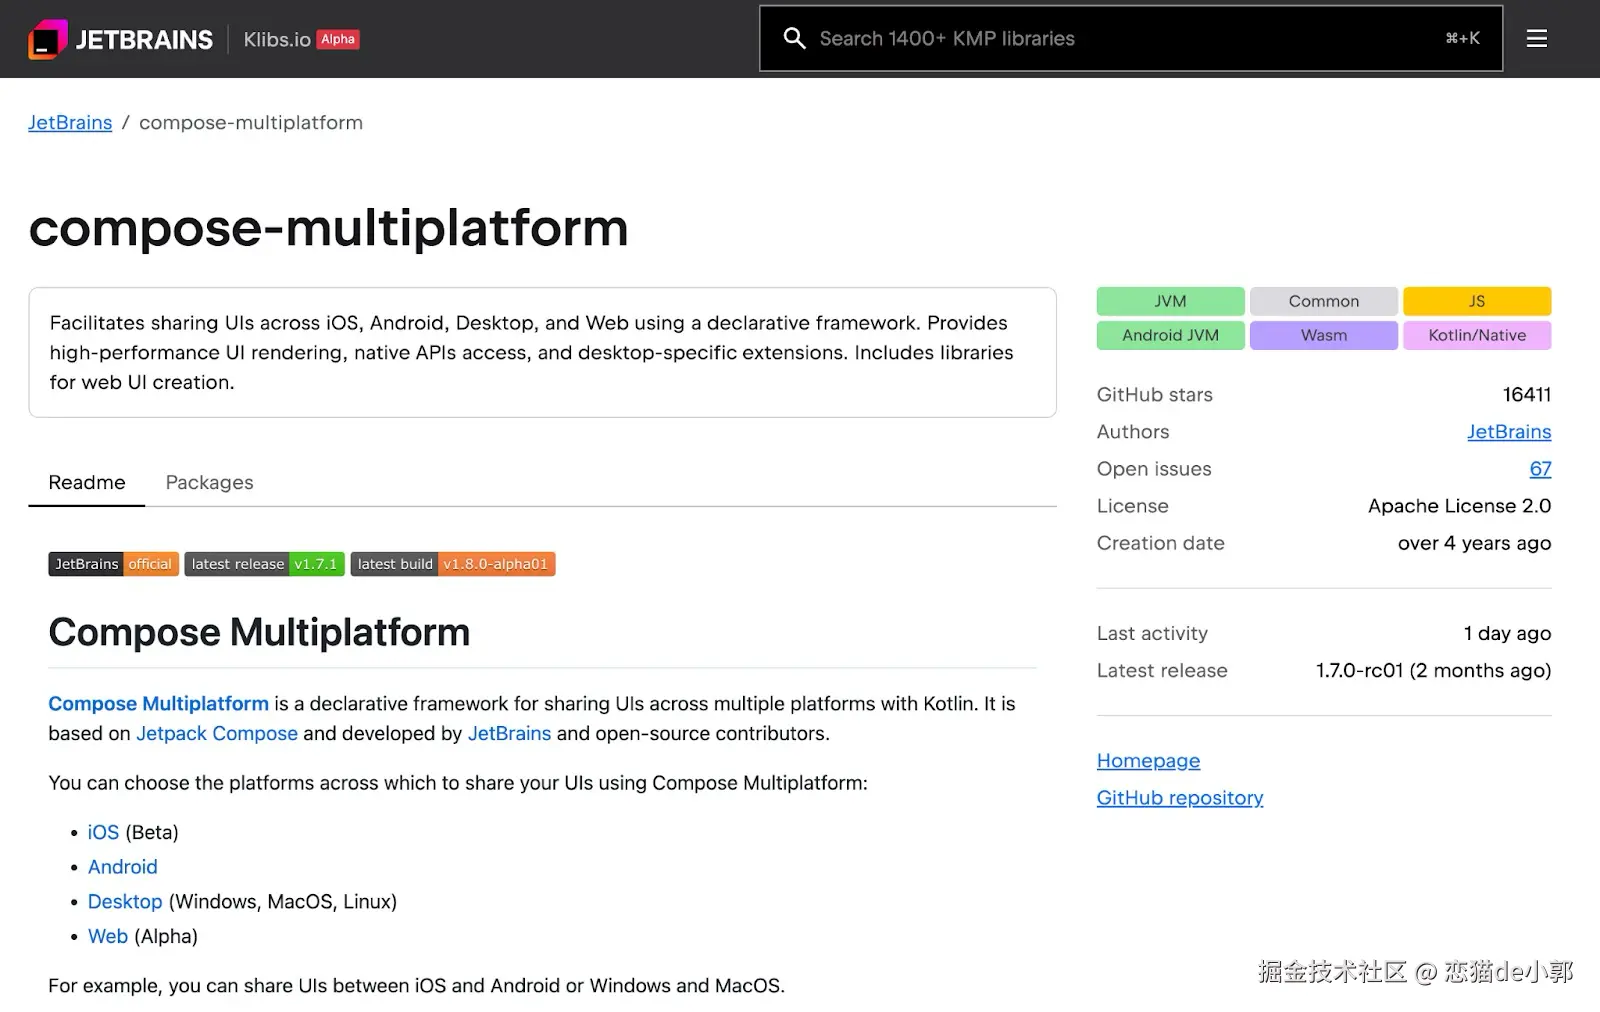Switch to the Readme tab
This screenshot has width=1600, height=1012.
click(87, 482)
